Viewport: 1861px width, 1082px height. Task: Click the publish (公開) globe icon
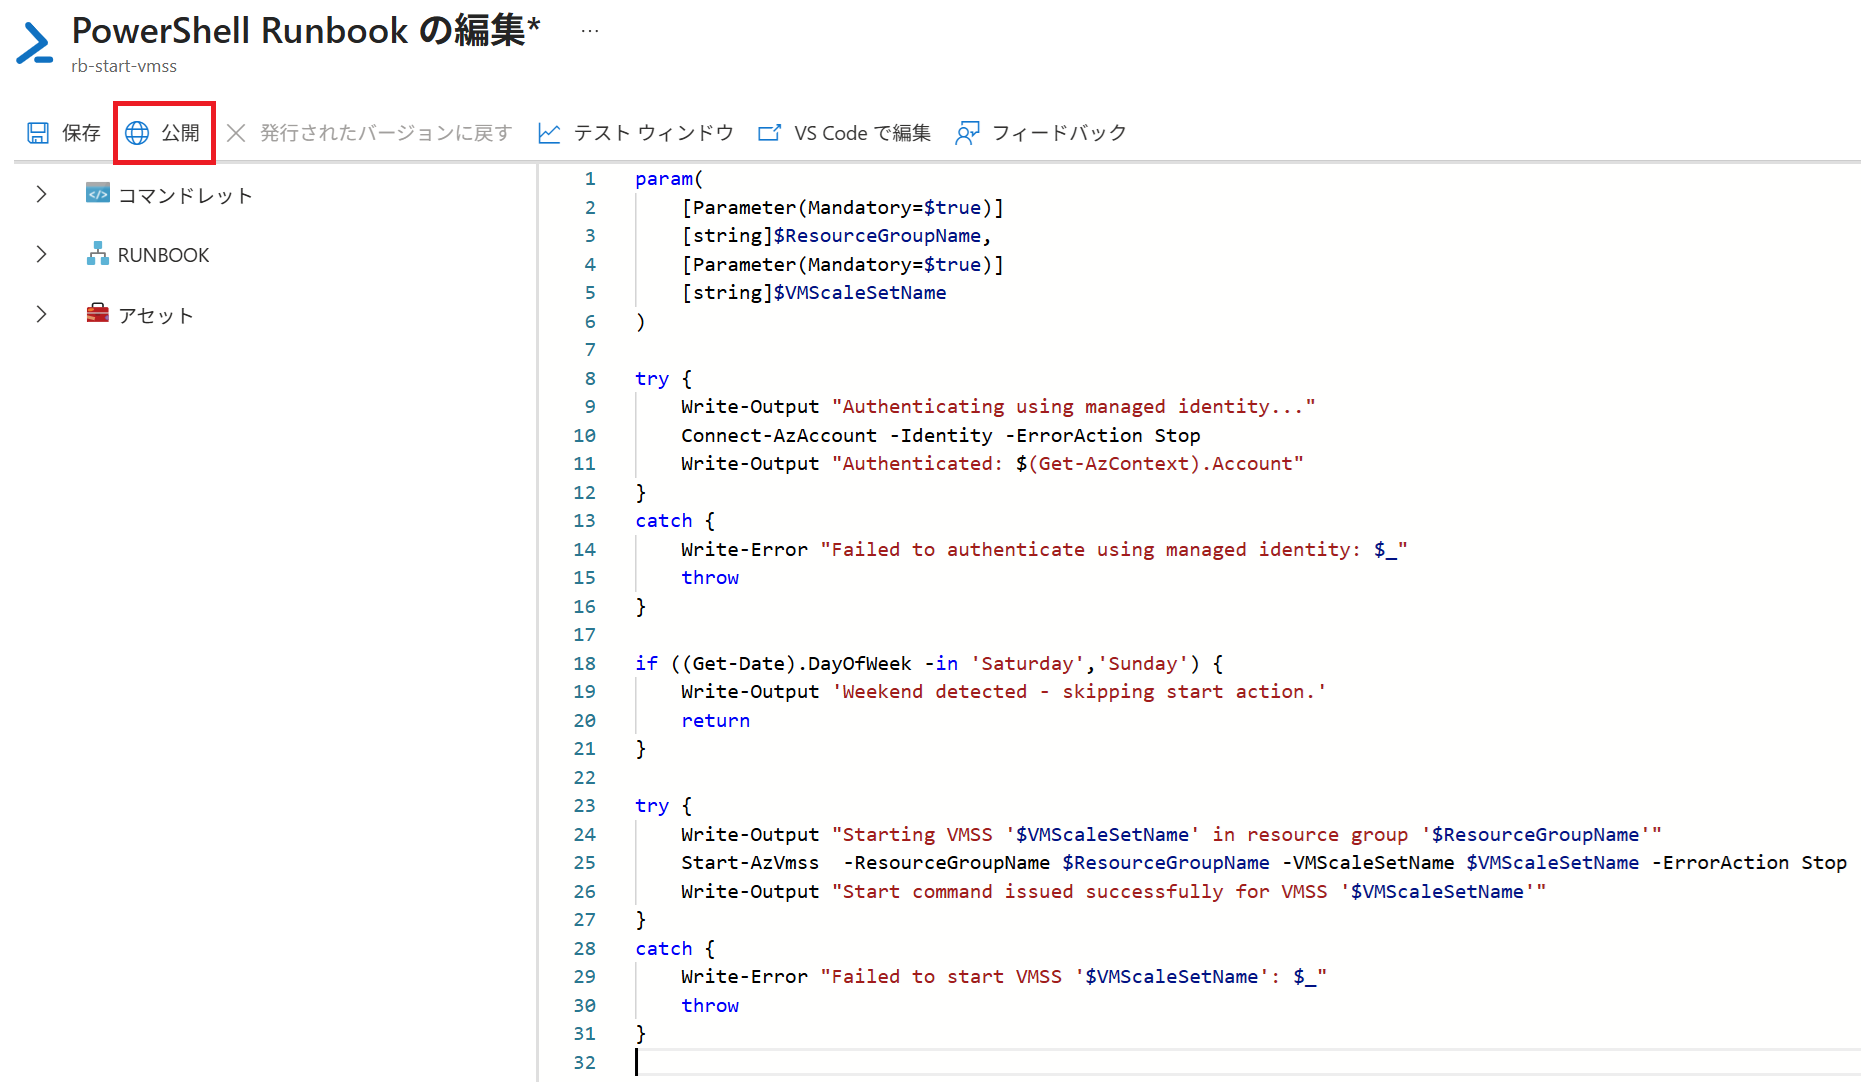[x=137, y=133]
